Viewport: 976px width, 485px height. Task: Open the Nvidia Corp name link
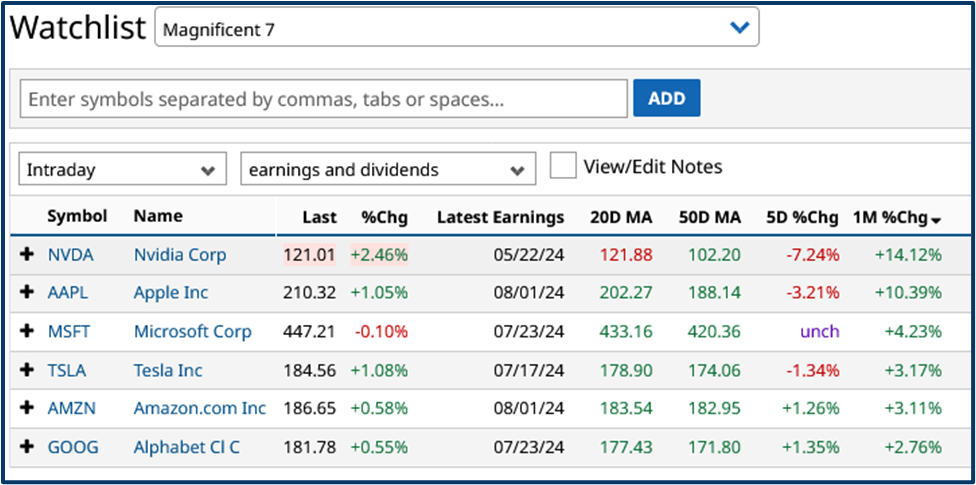pos(180,255)
